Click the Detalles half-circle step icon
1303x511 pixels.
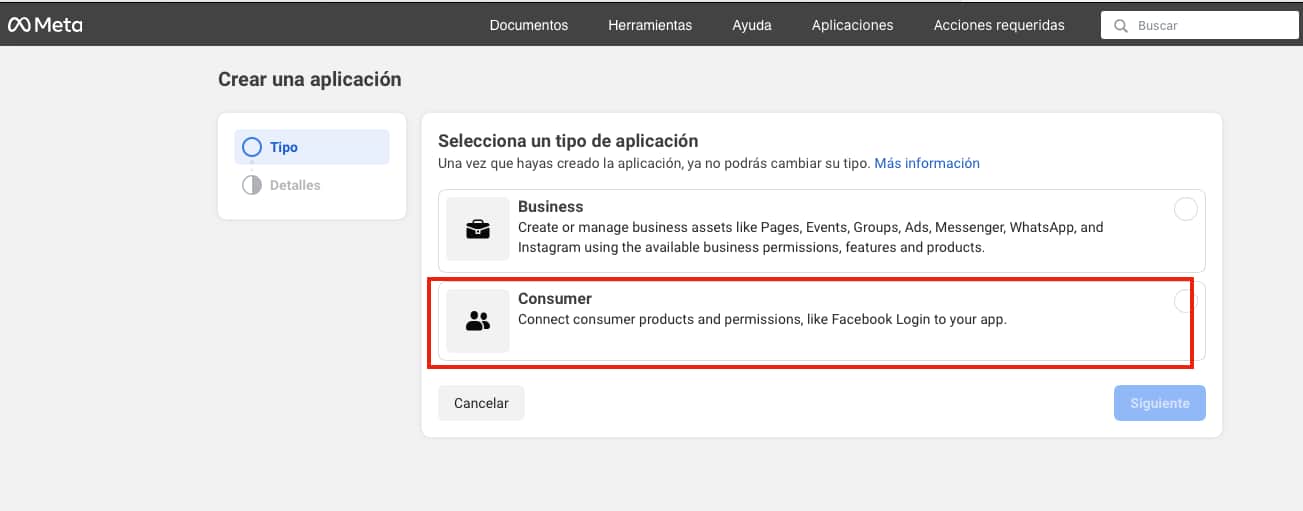(252, 185)
